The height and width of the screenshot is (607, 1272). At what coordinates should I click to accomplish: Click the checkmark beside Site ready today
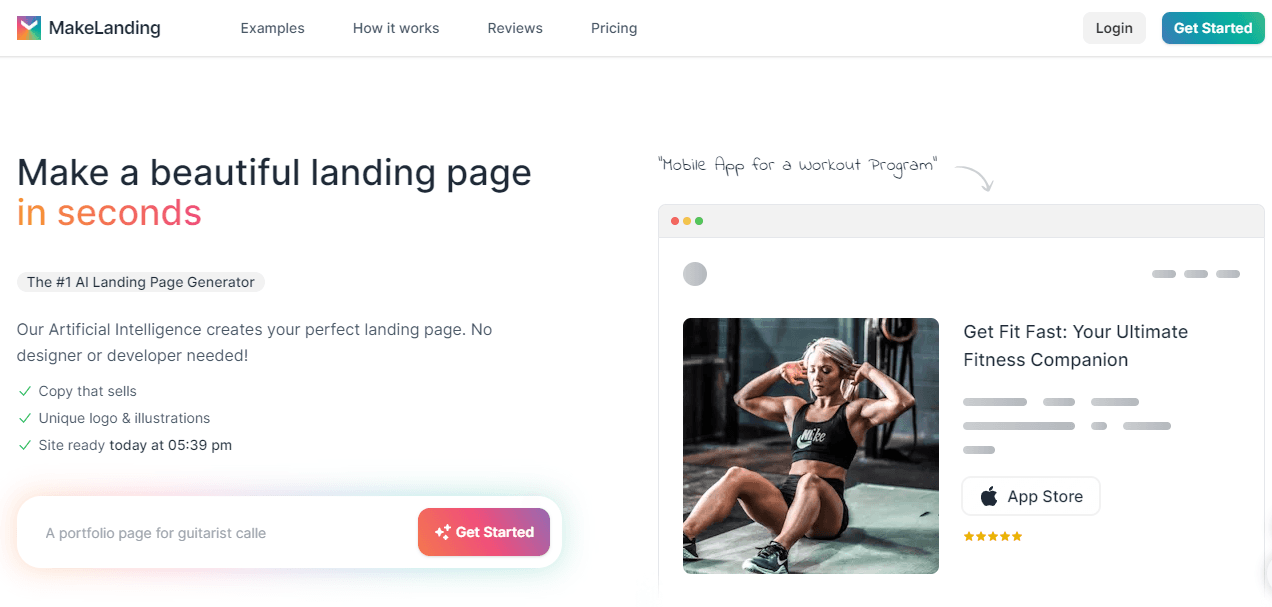(x=25, y=445)
